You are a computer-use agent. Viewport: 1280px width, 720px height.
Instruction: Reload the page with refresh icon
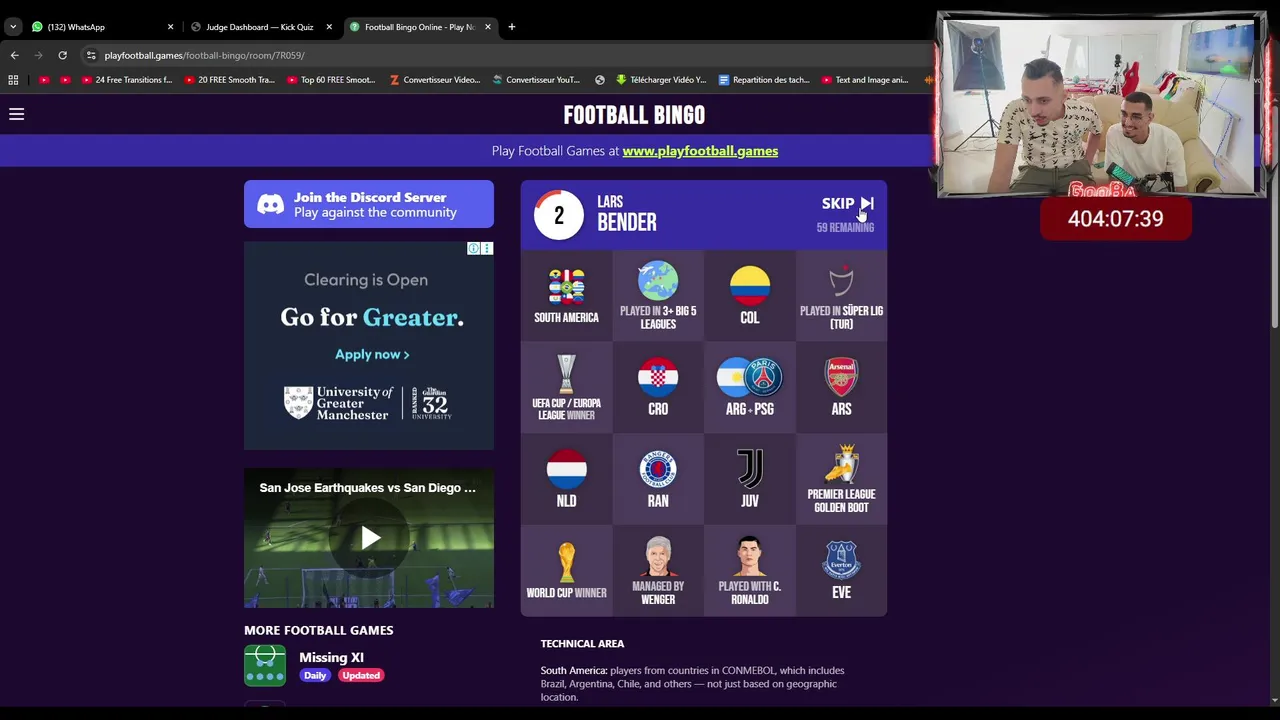(62, 55)
